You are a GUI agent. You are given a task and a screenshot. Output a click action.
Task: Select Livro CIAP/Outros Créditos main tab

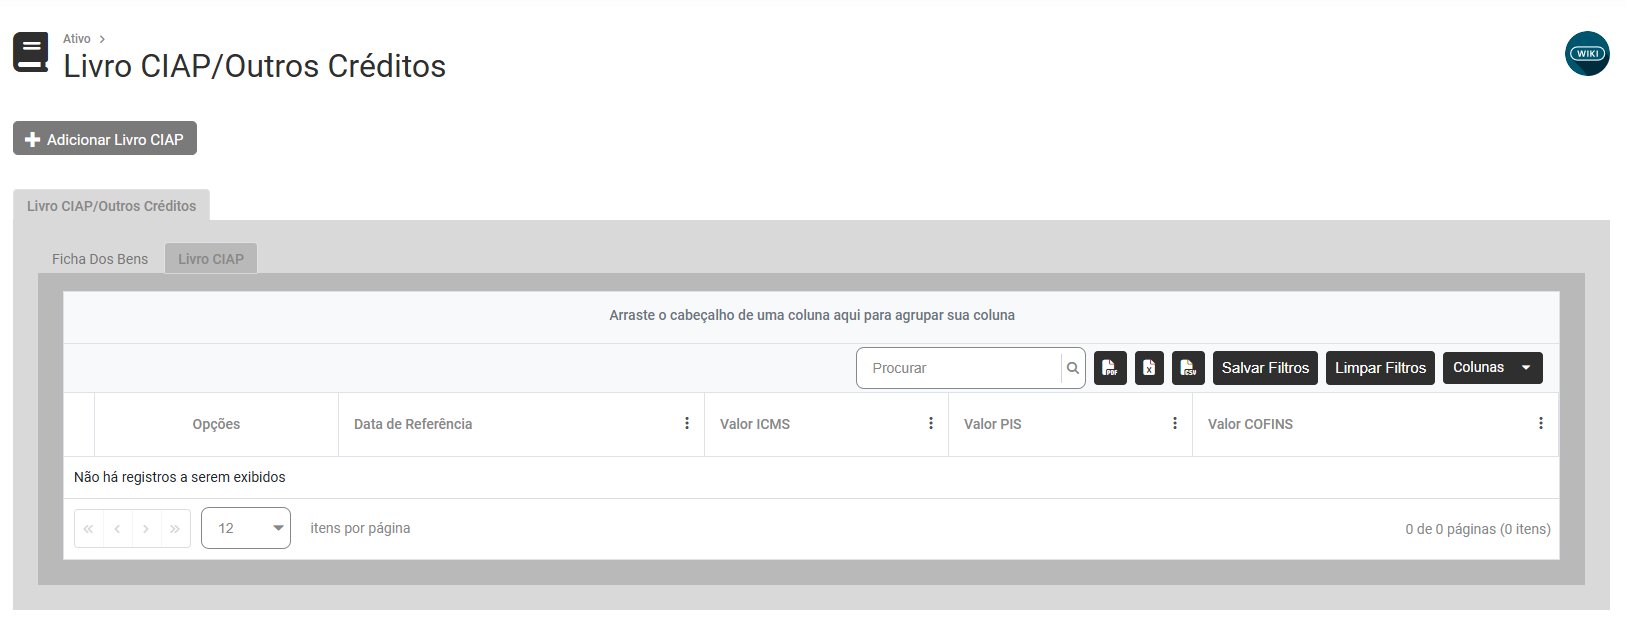point(111,206)
